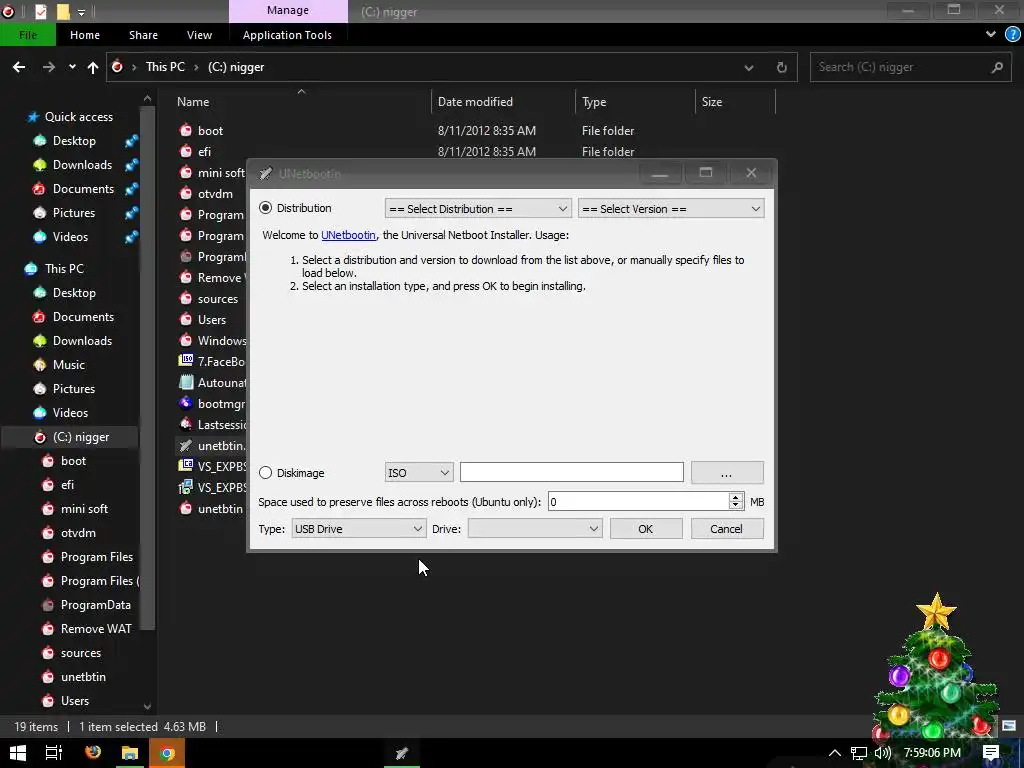Screen dimensions: 1024x768
Task: Open the ISO image type dropdown
Action: pos(419,472)
